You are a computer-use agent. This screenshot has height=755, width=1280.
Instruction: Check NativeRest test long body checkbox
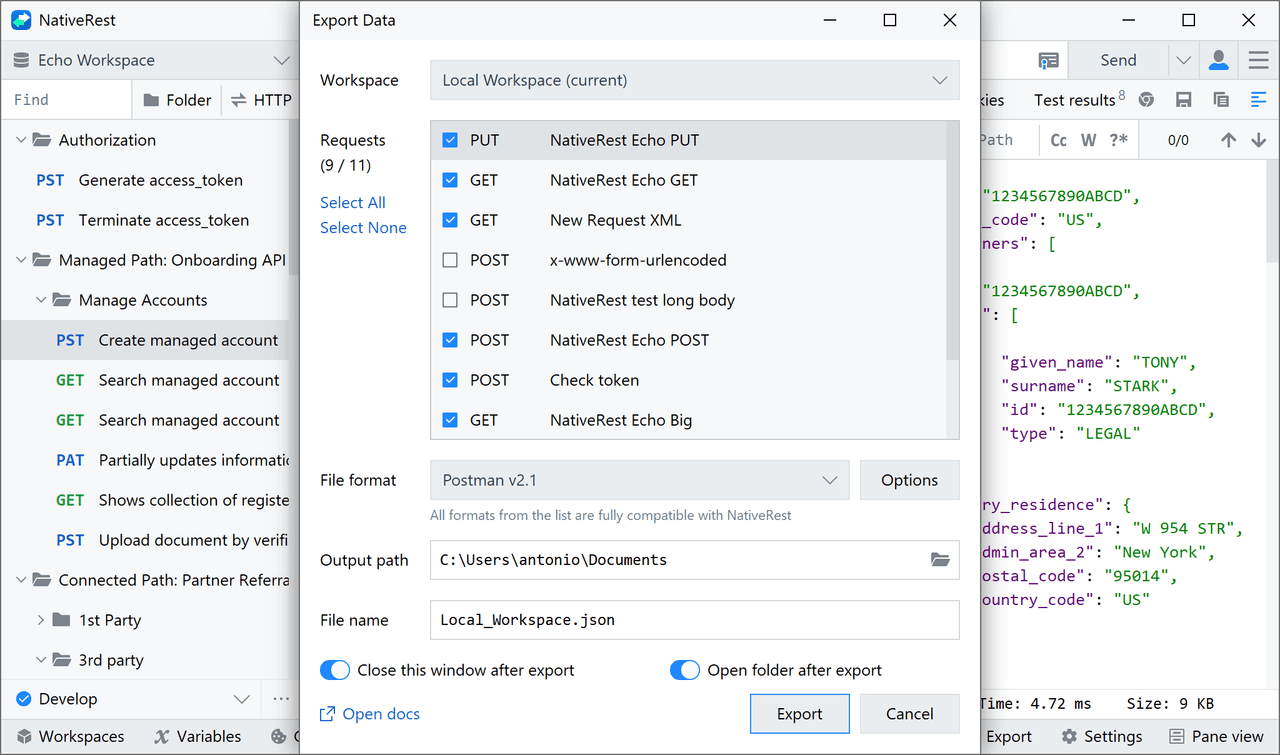click(x=450, y=300)
